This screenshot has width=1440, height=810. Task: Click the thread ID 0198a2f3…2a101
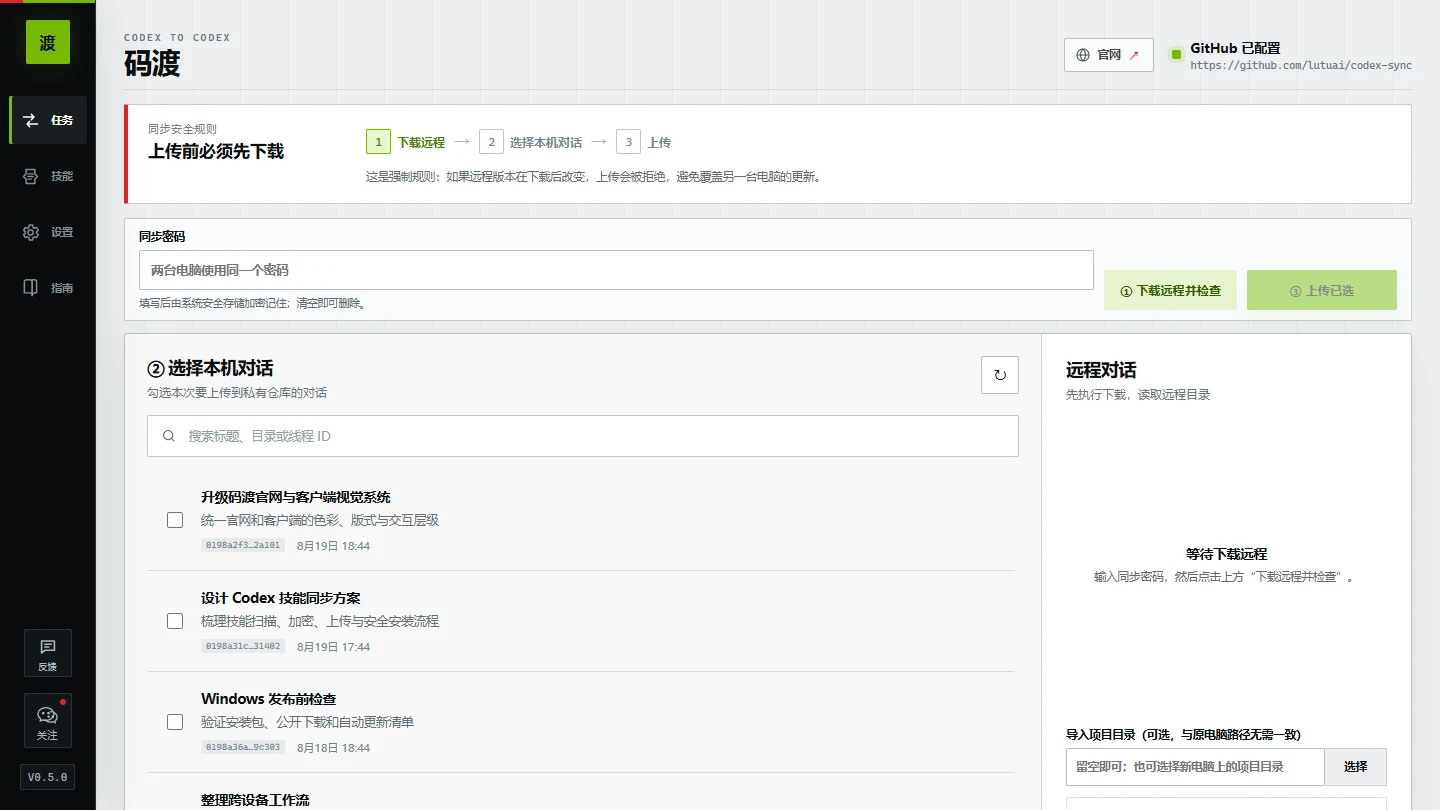[x=243, y=545]
